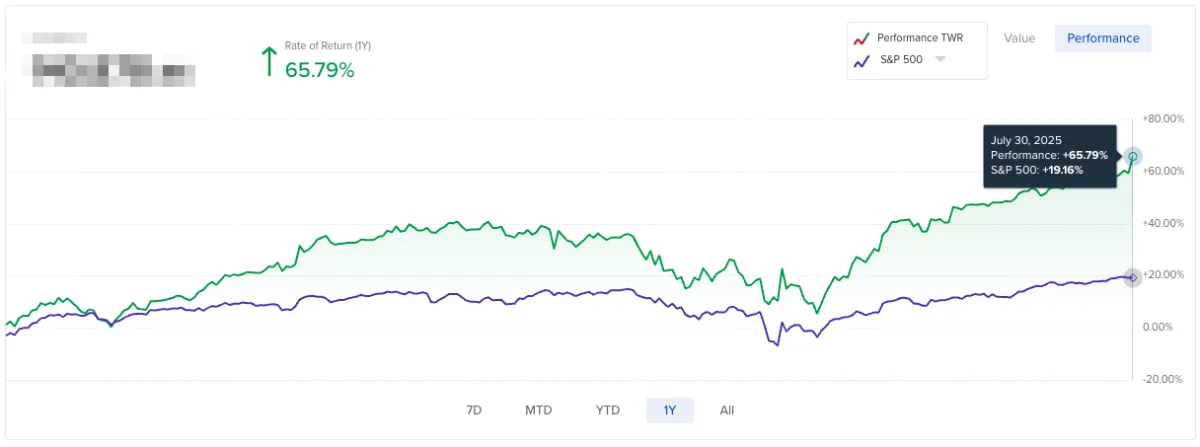Select the 7D time range
Image resolution: width=1200 pixels, height=447 pixels.
475,410
